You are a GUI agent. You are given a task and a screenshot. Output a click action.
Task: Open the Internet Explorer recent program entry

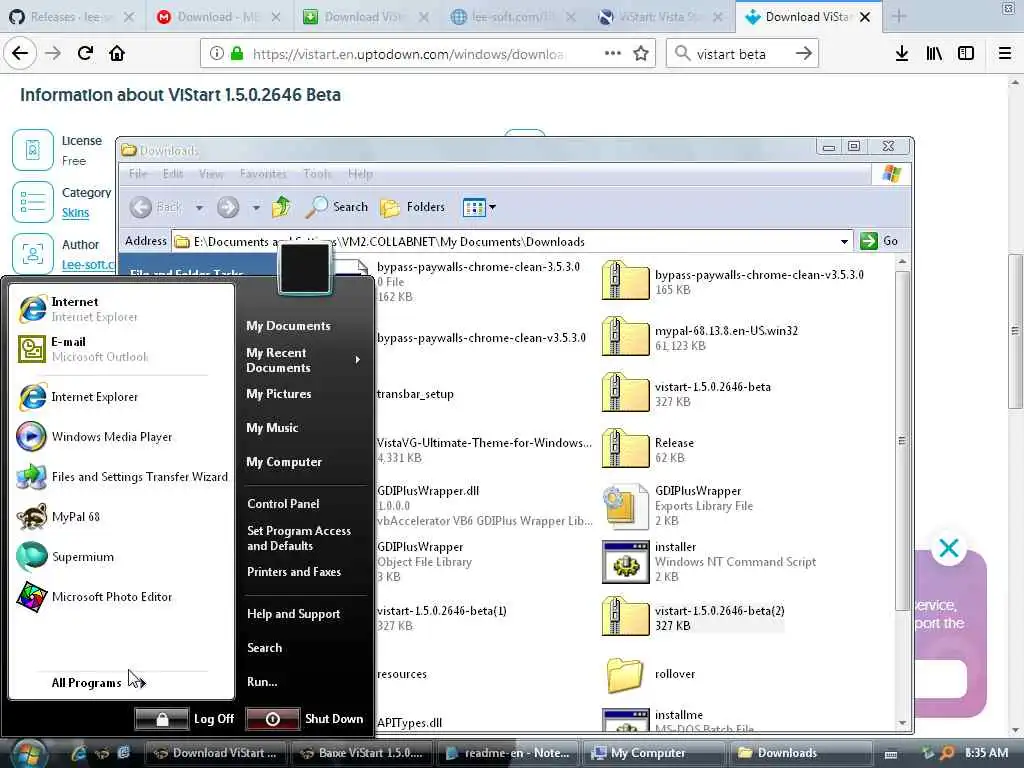[78, 396]
